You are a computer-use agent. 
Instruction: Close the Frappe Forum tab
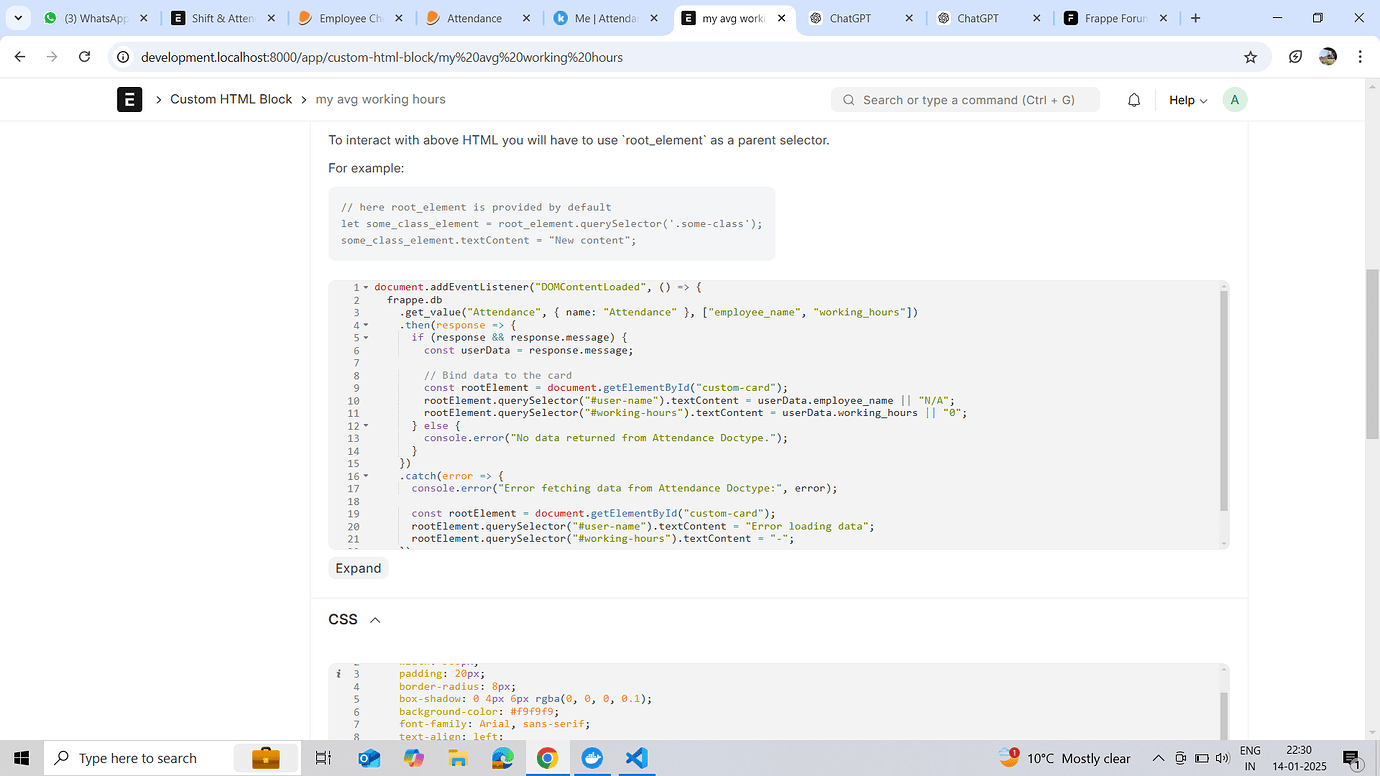tap(1164, 18)
